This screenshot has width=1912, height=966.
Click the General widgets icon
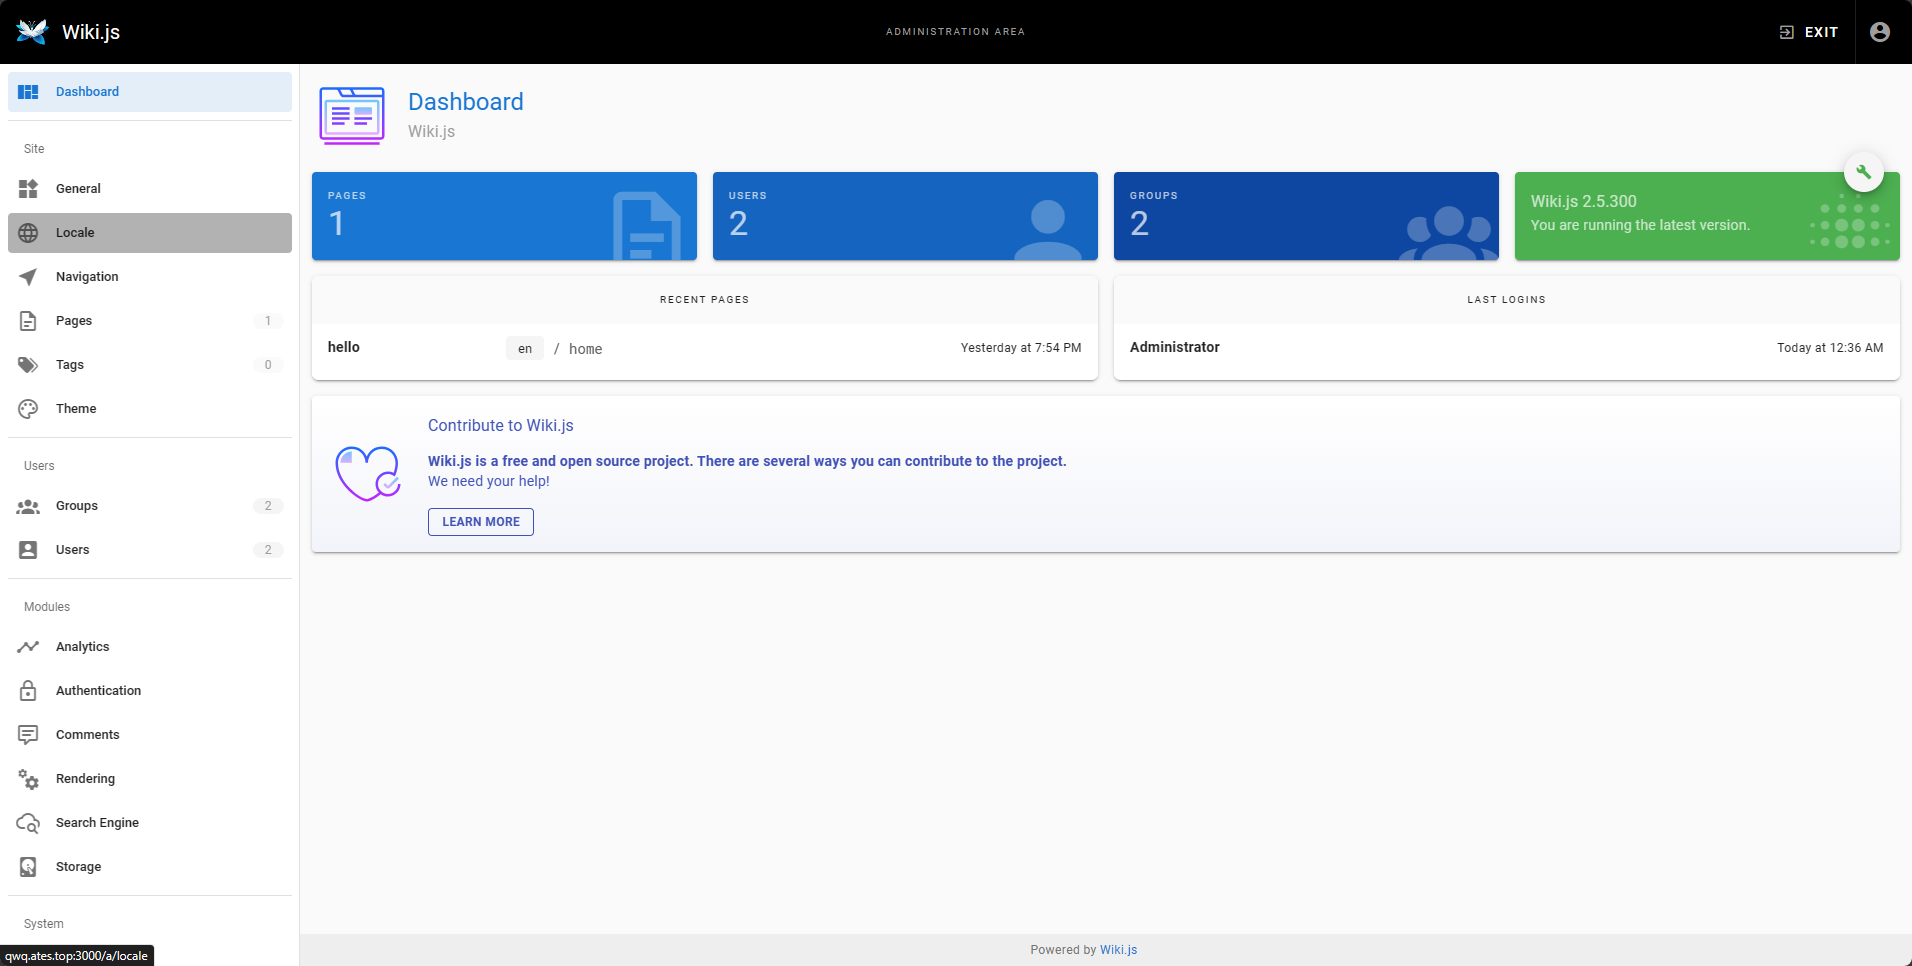click(28, 189)
